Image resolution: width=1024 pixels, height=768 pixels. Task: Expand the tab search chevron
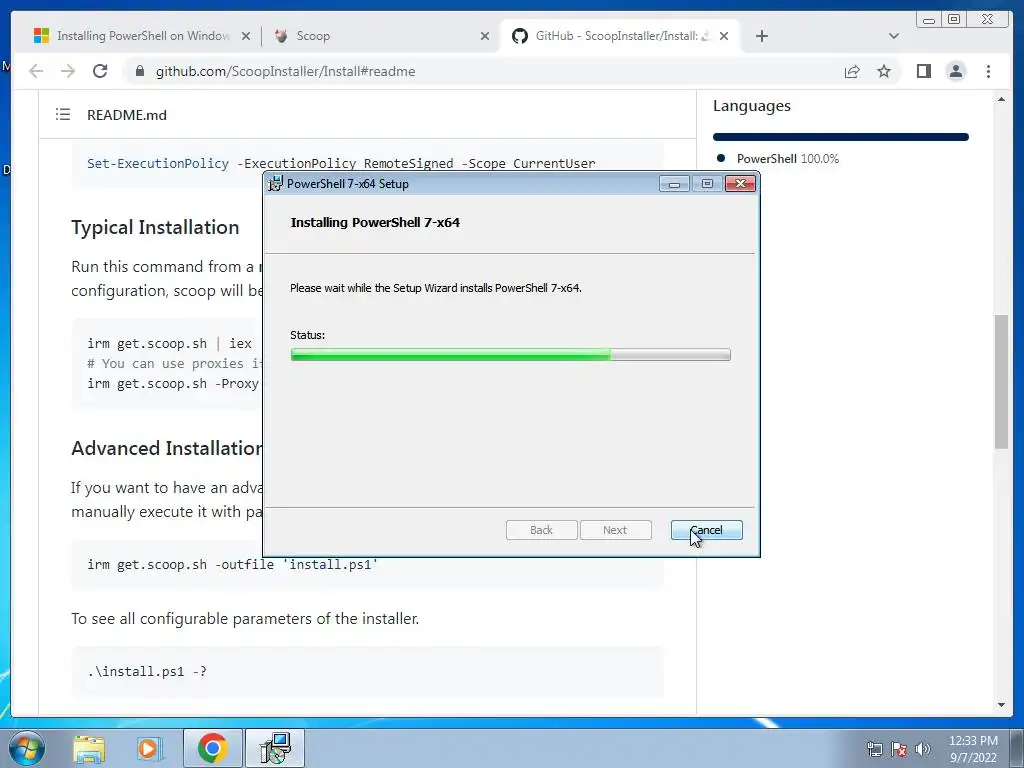point(894,36)
